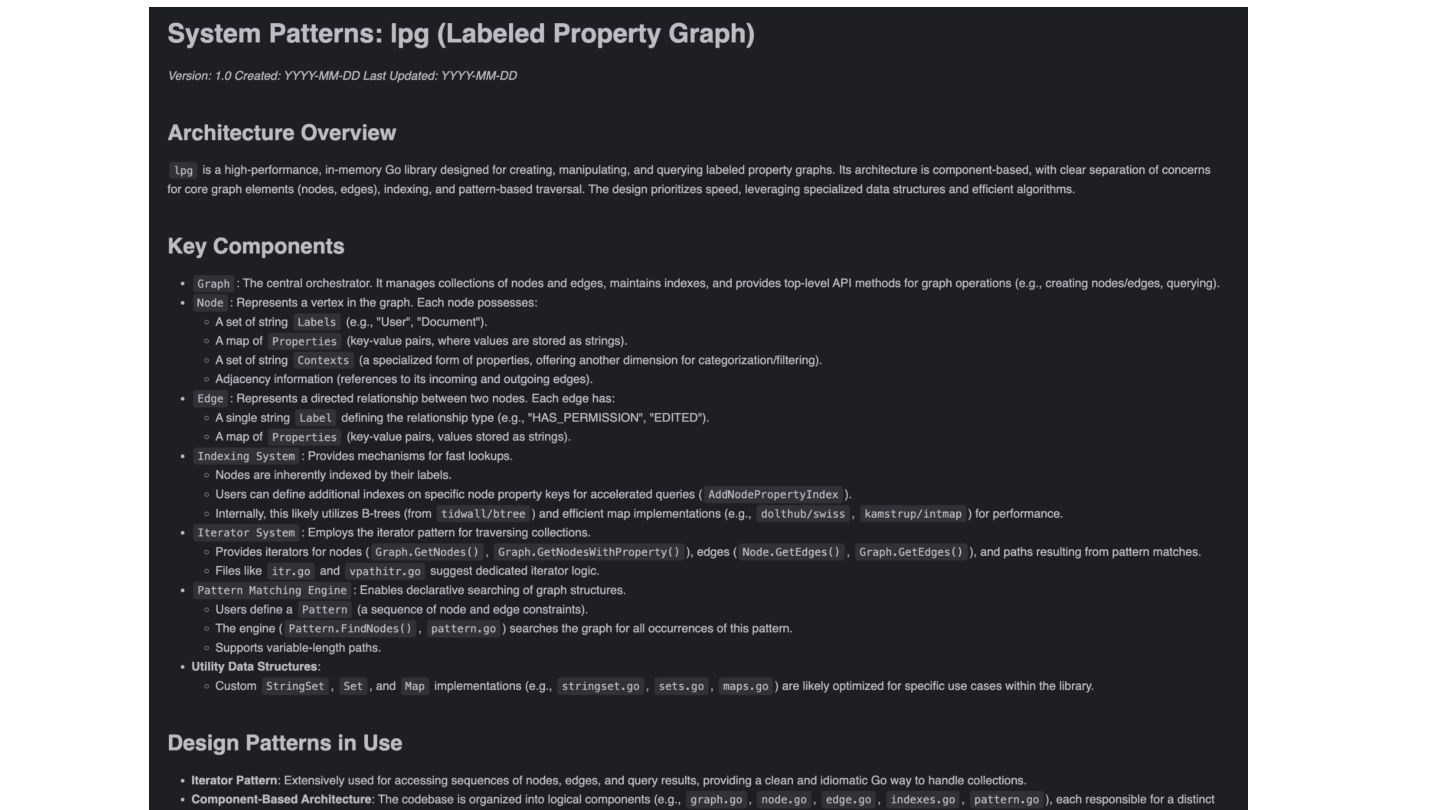Click the 'vpathitr.go' file name
Image resolution: width=1440 pixels, height=810 pixels.
tap(385, 571)
